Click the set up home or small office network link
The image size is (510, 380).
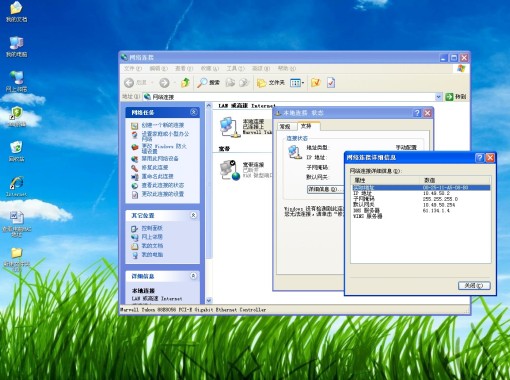pos(165,136)
